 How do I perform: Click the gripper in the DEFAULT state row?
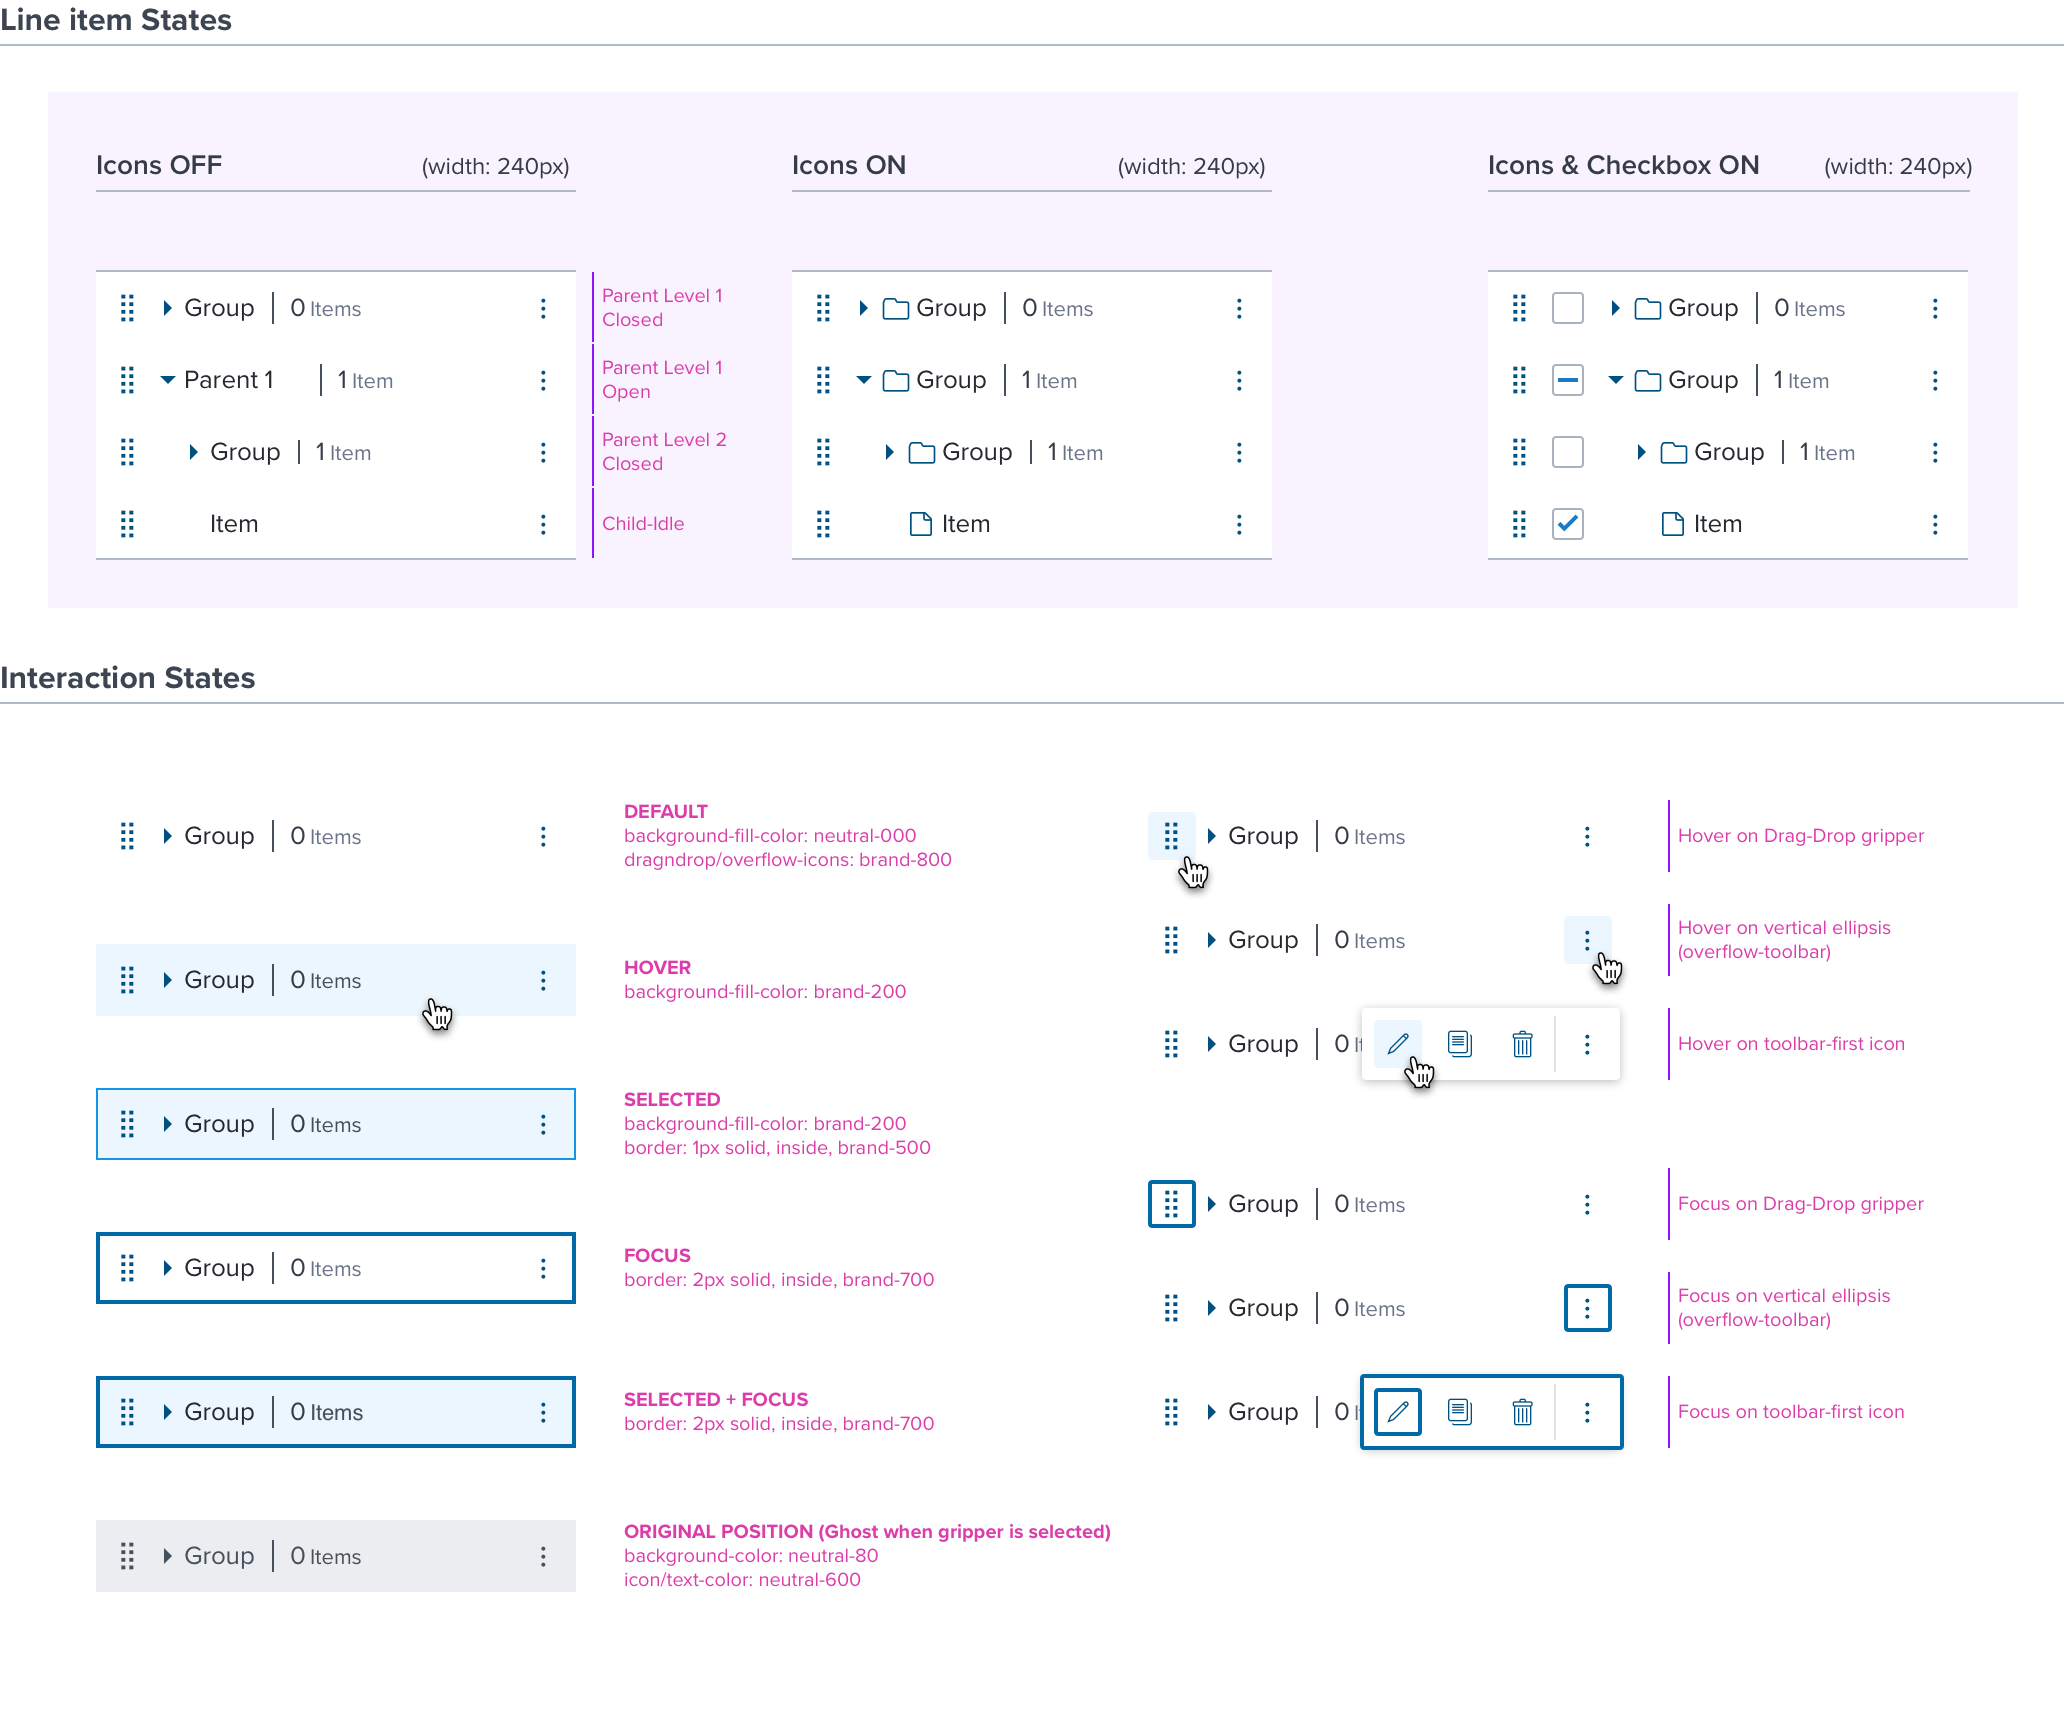(x=127, y=836)
